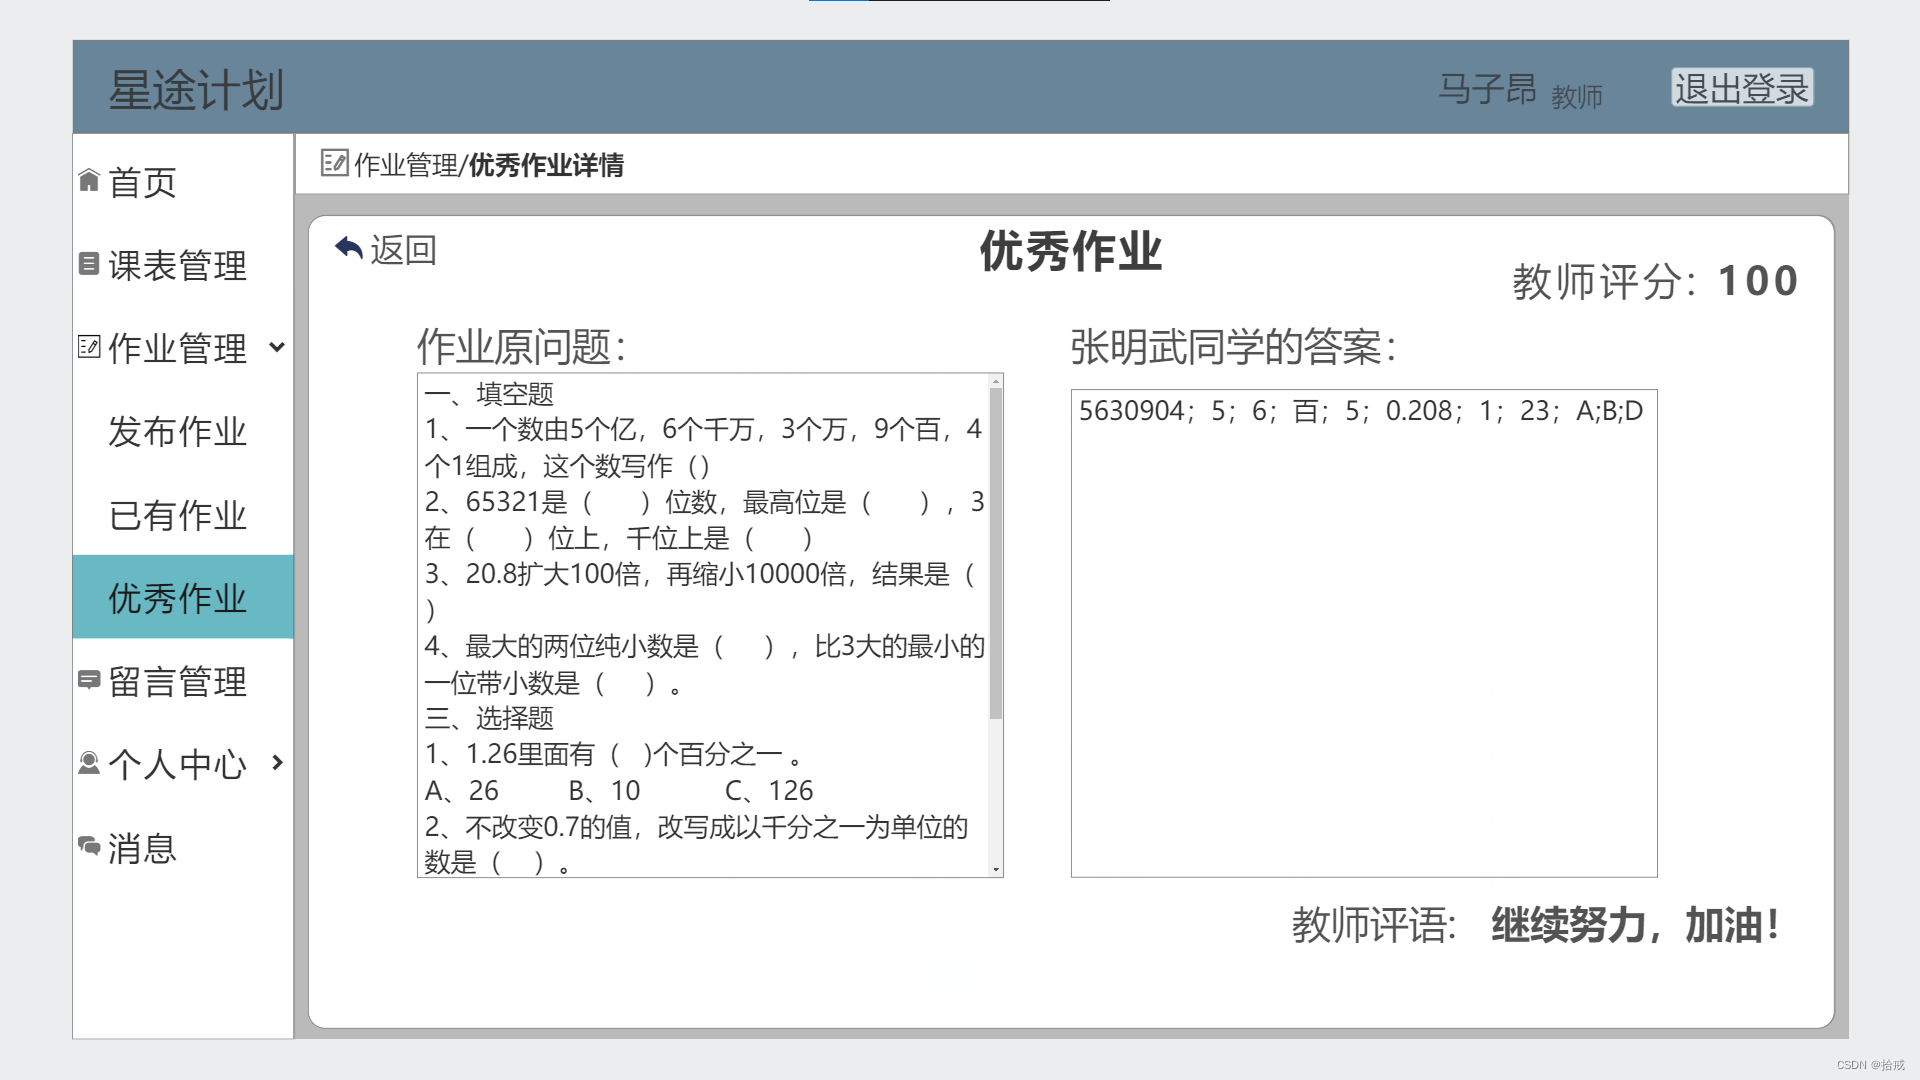This screenshot has width=1920, height=1080.
Task: Click the 返回 link text
Action: 404,250
